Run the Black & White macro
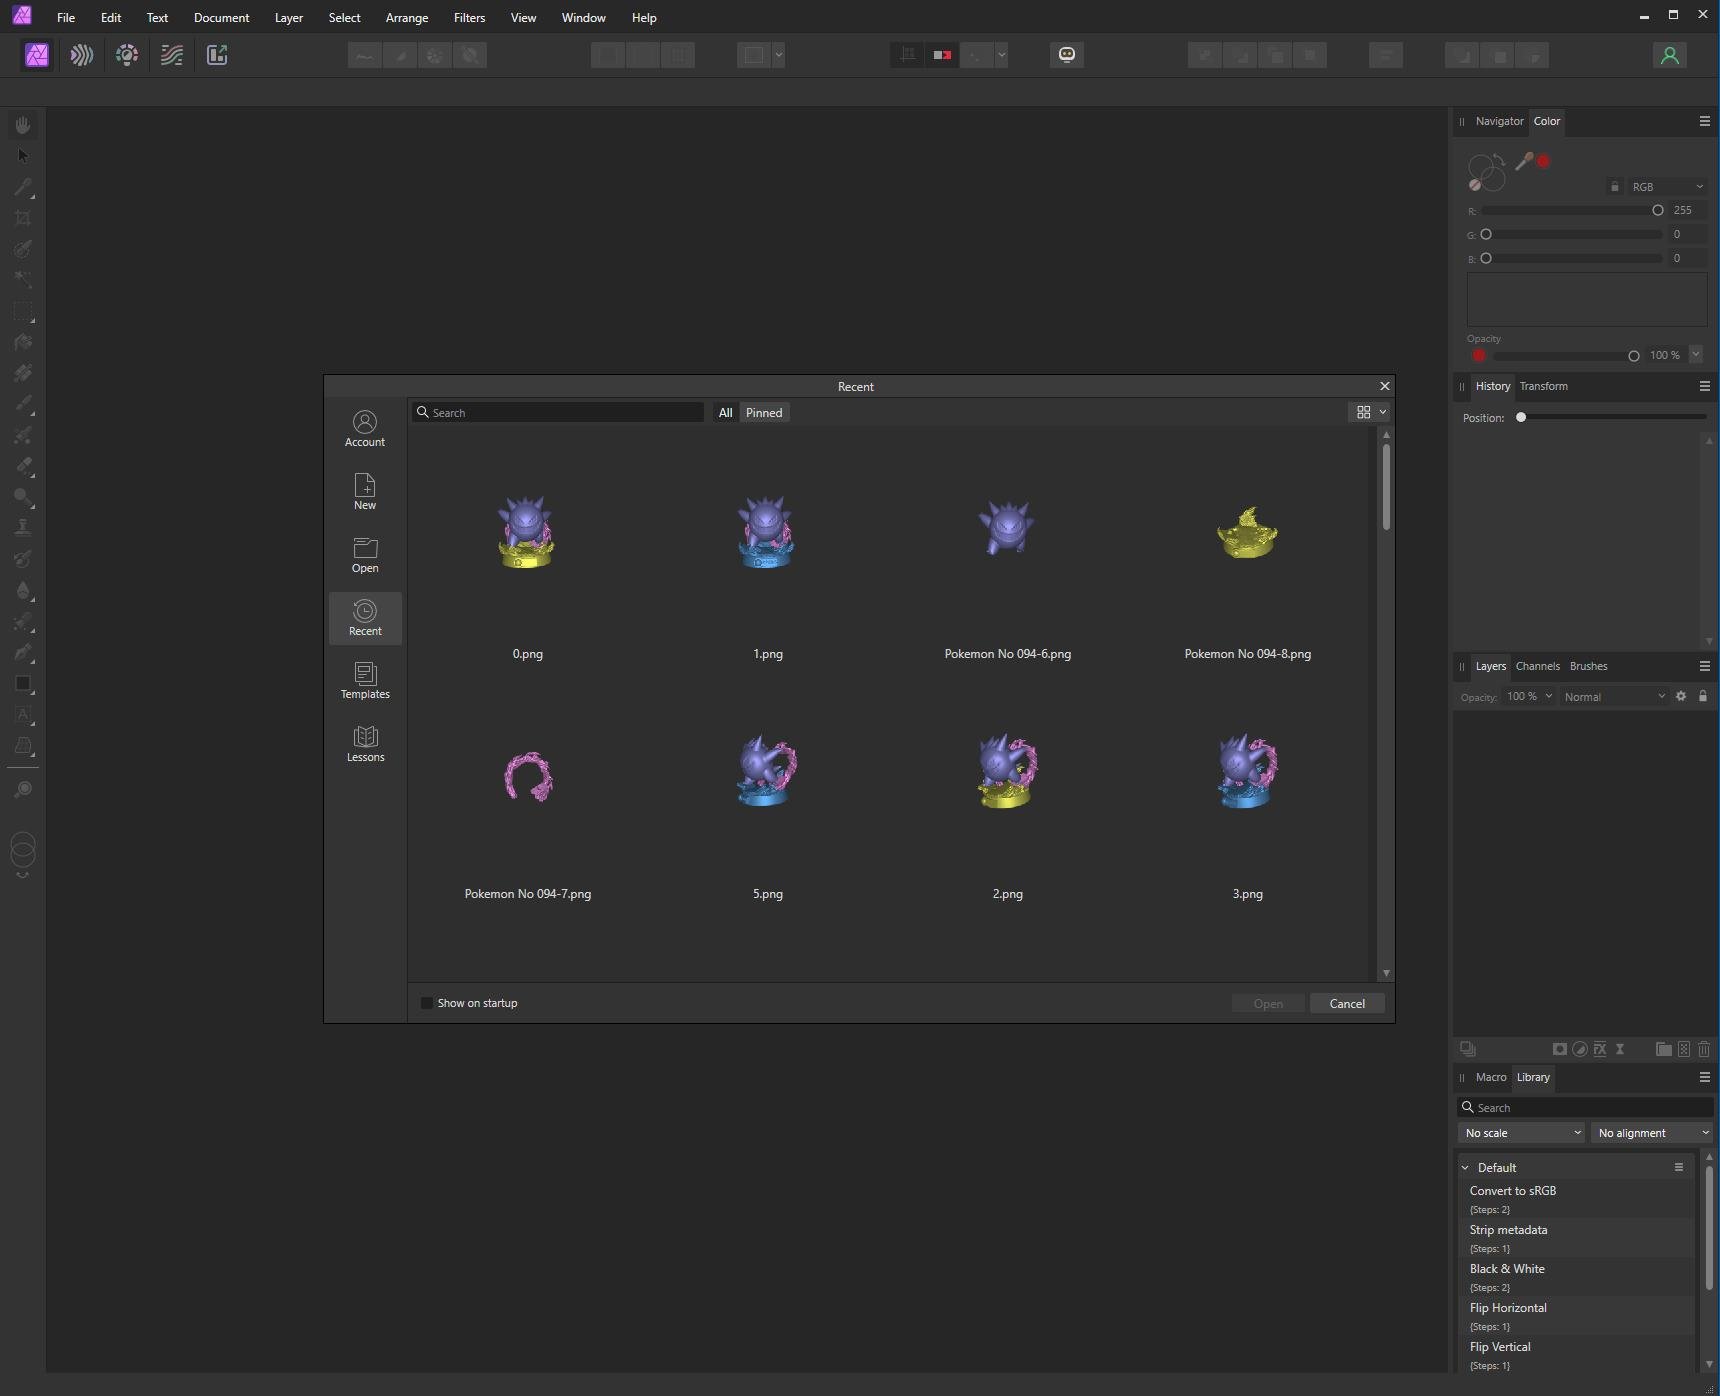This screenshot has height=1396, width=1720. (x=1576, y=1277)
